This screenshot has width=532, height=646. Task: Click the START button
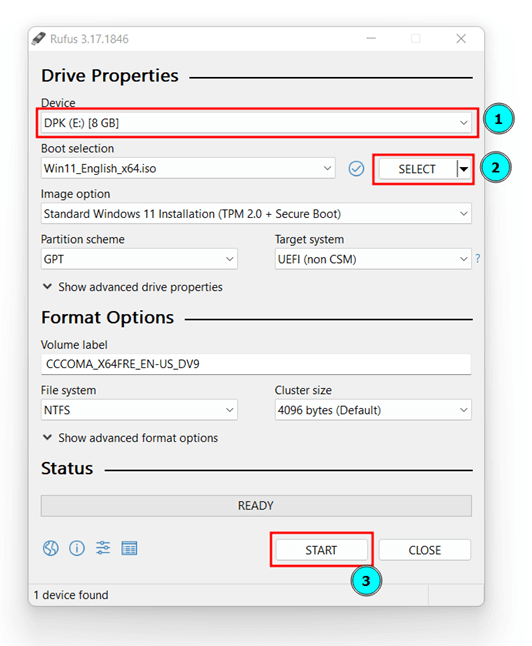pyautogui.click(x=321, y=550)
